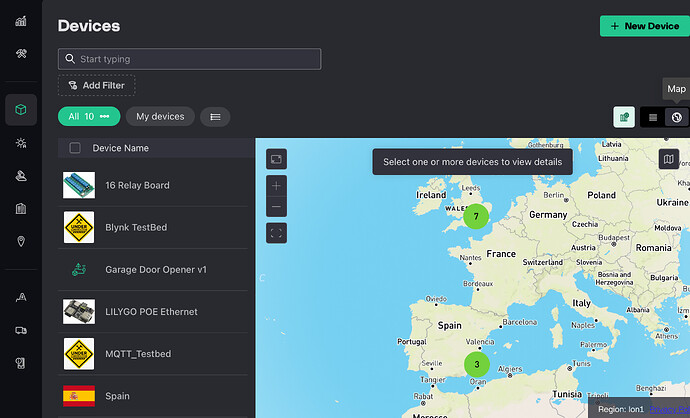
Task: Select the All 10 tab
Action: pos(89,117)
